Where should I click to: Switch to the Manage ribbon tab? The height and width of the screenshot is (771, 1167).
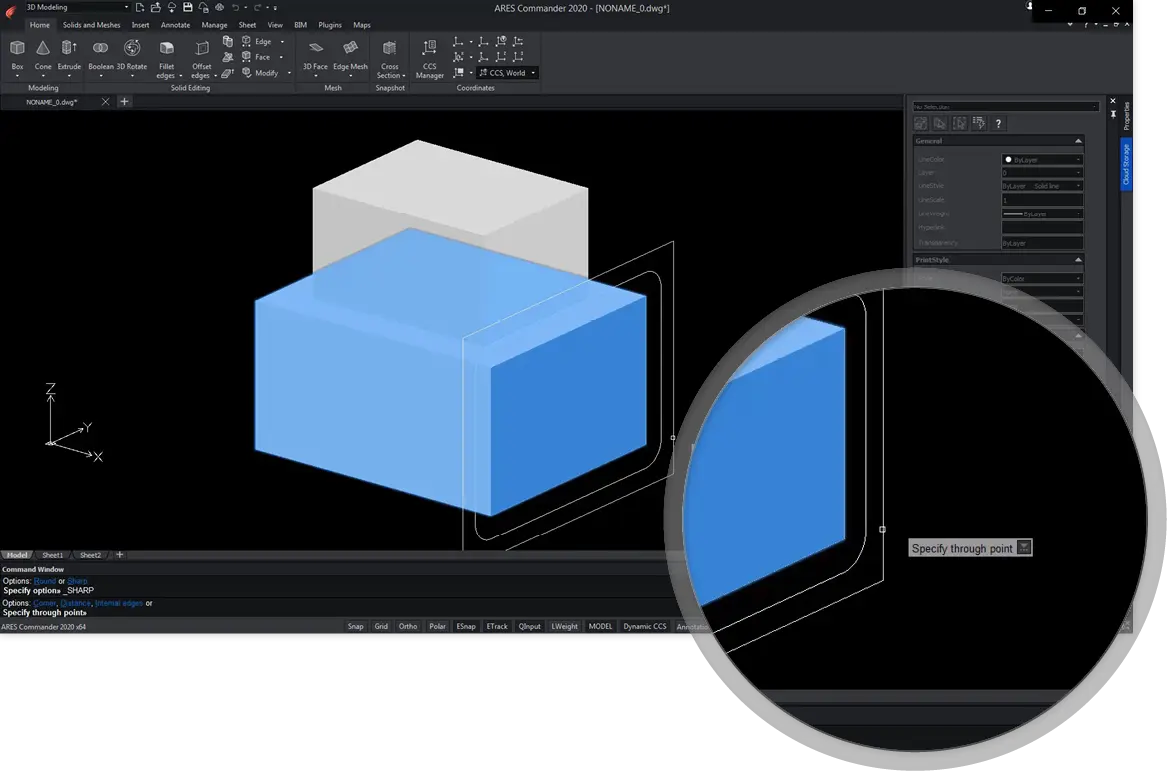tap(214, 25)
